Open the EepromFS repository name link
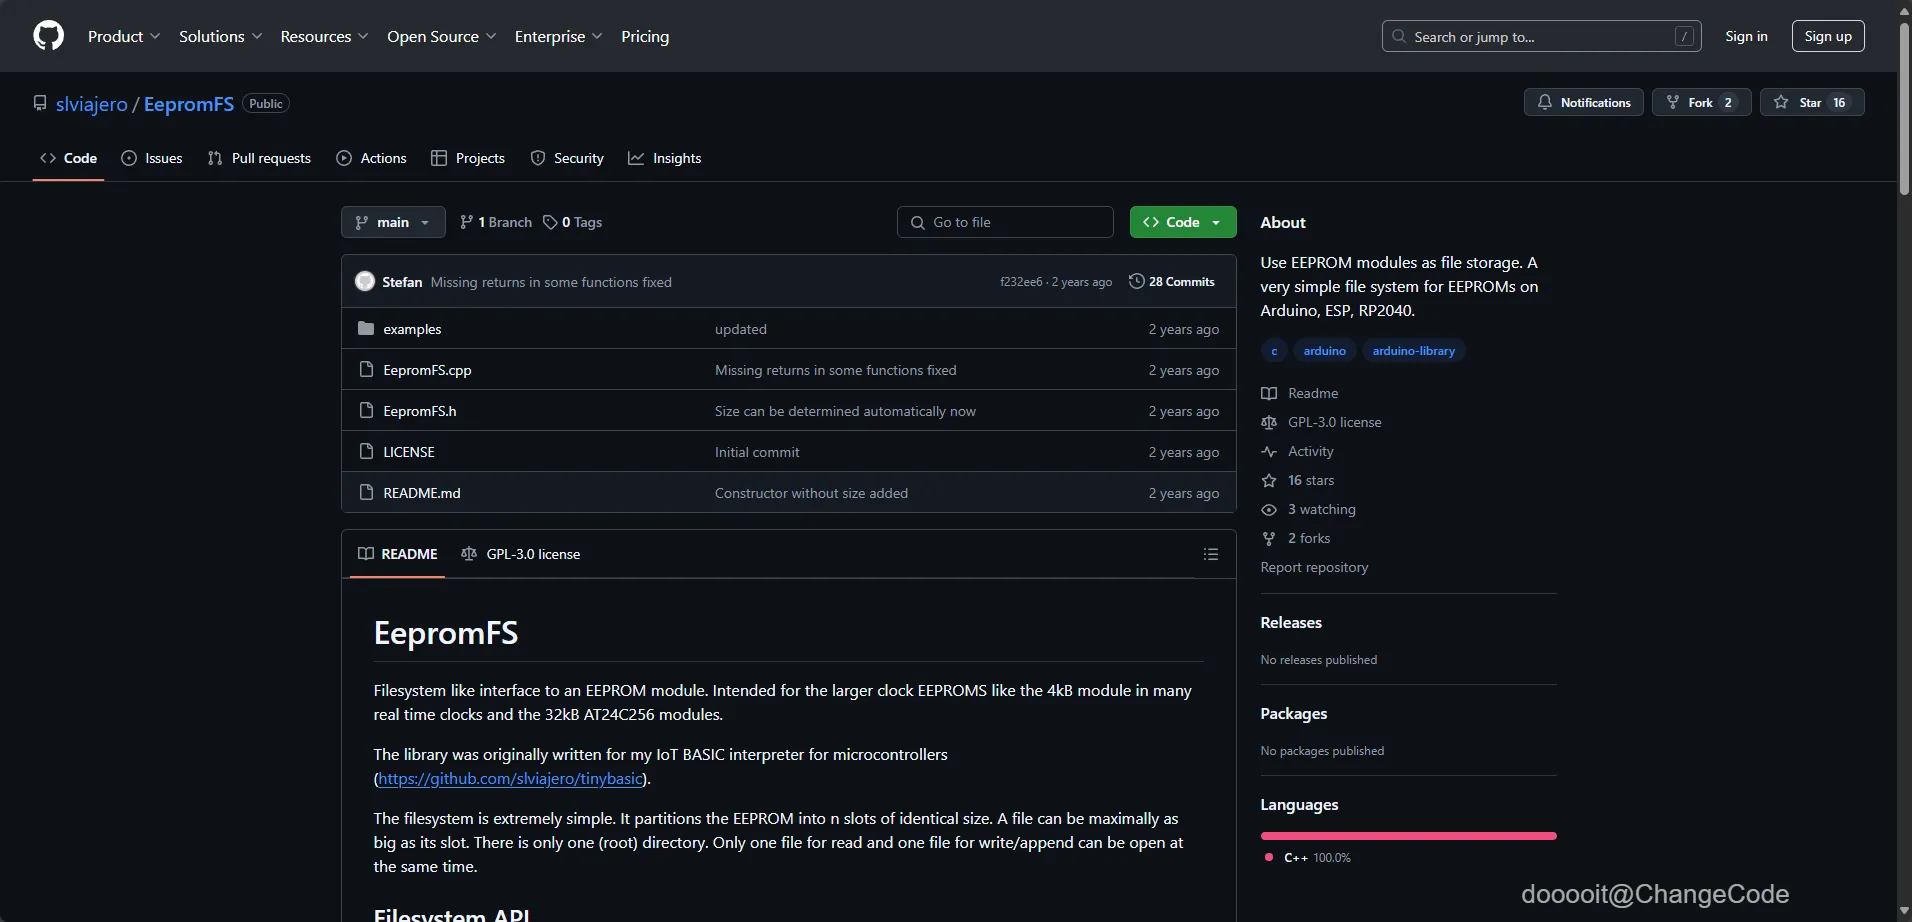1912x922 pixels. pos(189,104)
